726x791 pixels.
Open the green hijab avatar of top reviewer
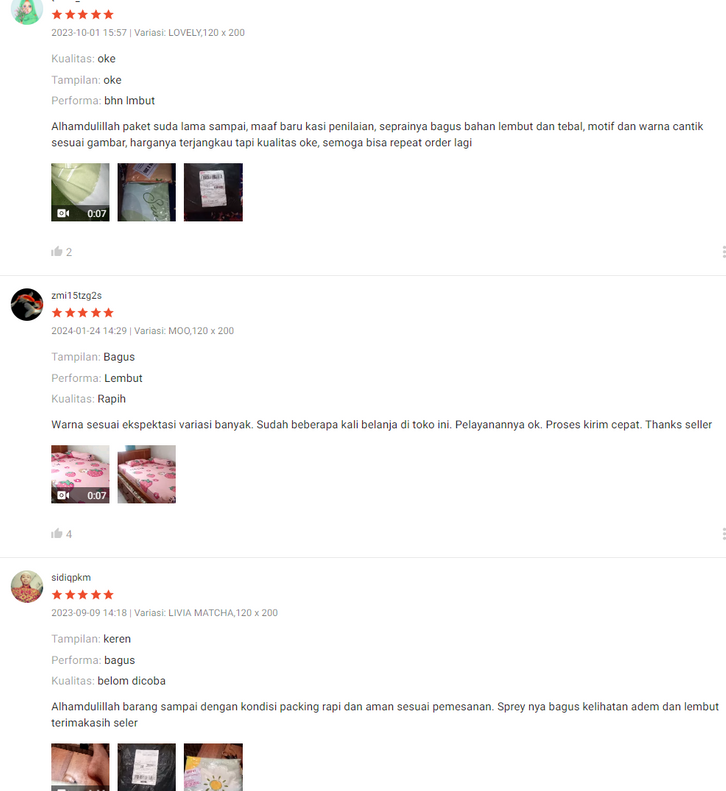point(27,11)
